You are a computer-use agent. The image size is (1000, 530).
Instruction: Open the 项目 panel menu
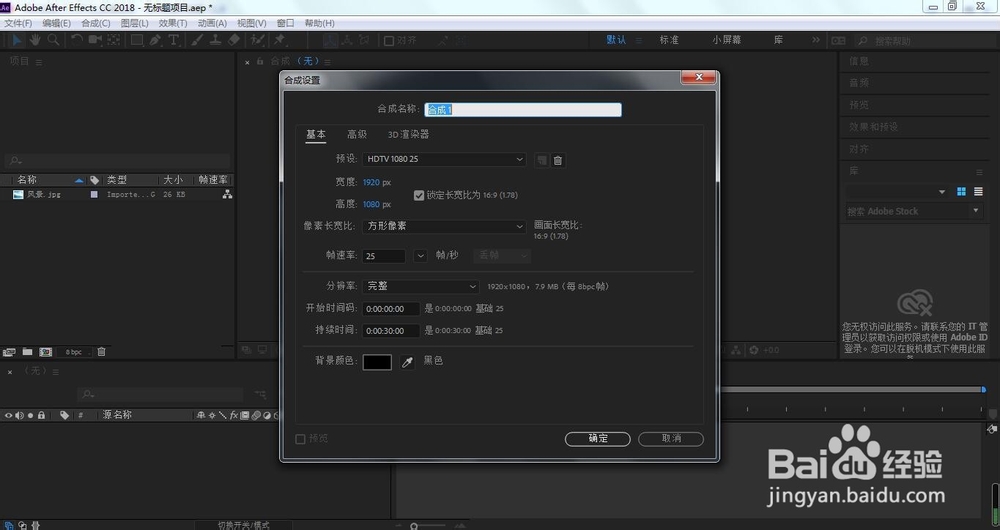tap(39, 62)
